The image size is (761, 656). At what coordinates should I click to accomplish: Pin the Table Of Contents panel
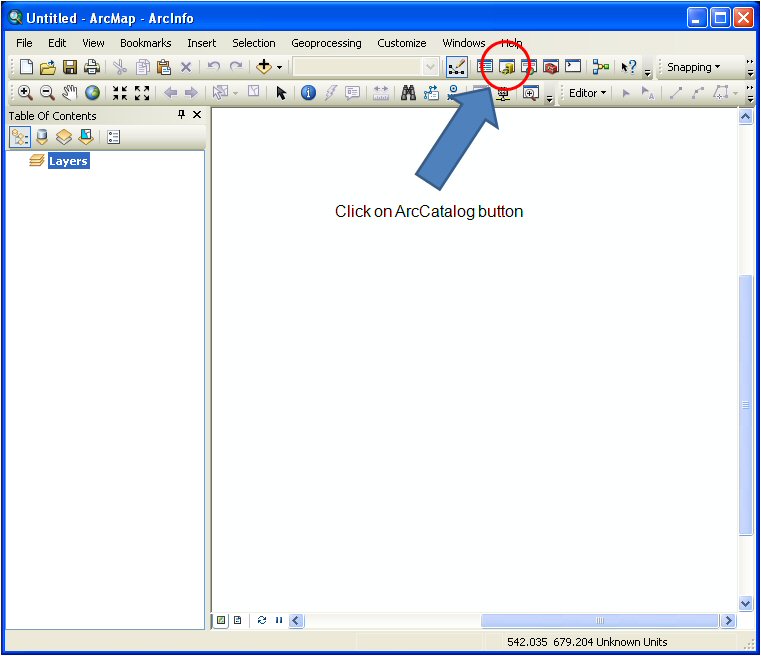coord(182,115)
